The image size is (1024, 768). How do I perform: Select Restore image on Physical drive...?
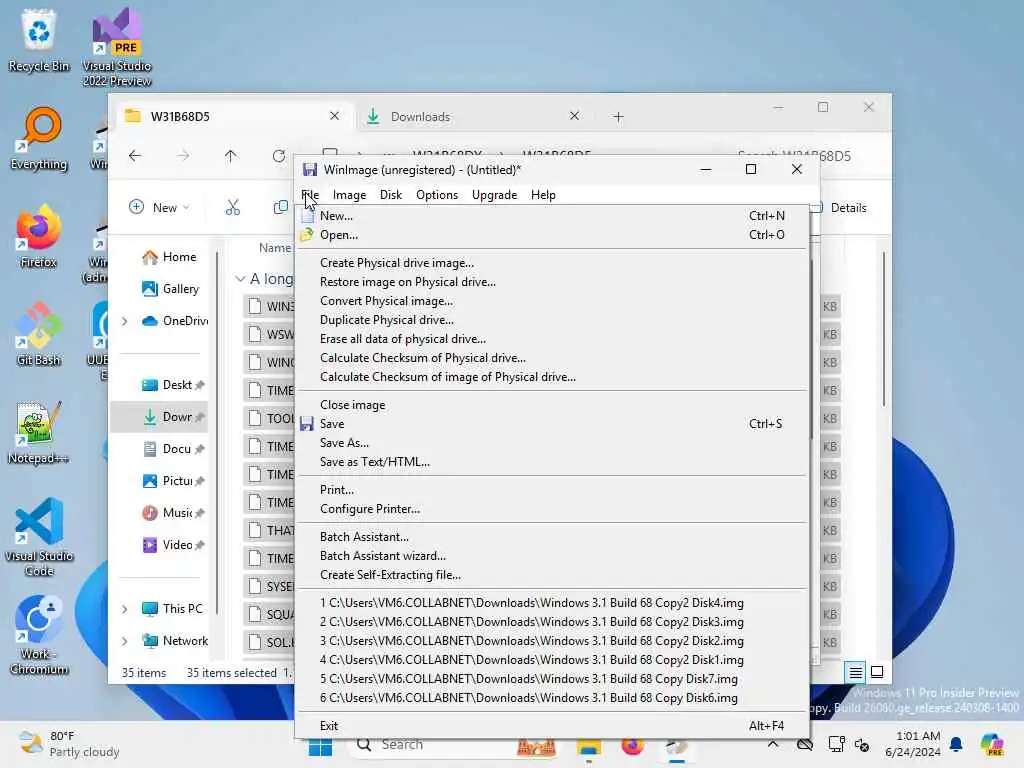coord(552,281)
